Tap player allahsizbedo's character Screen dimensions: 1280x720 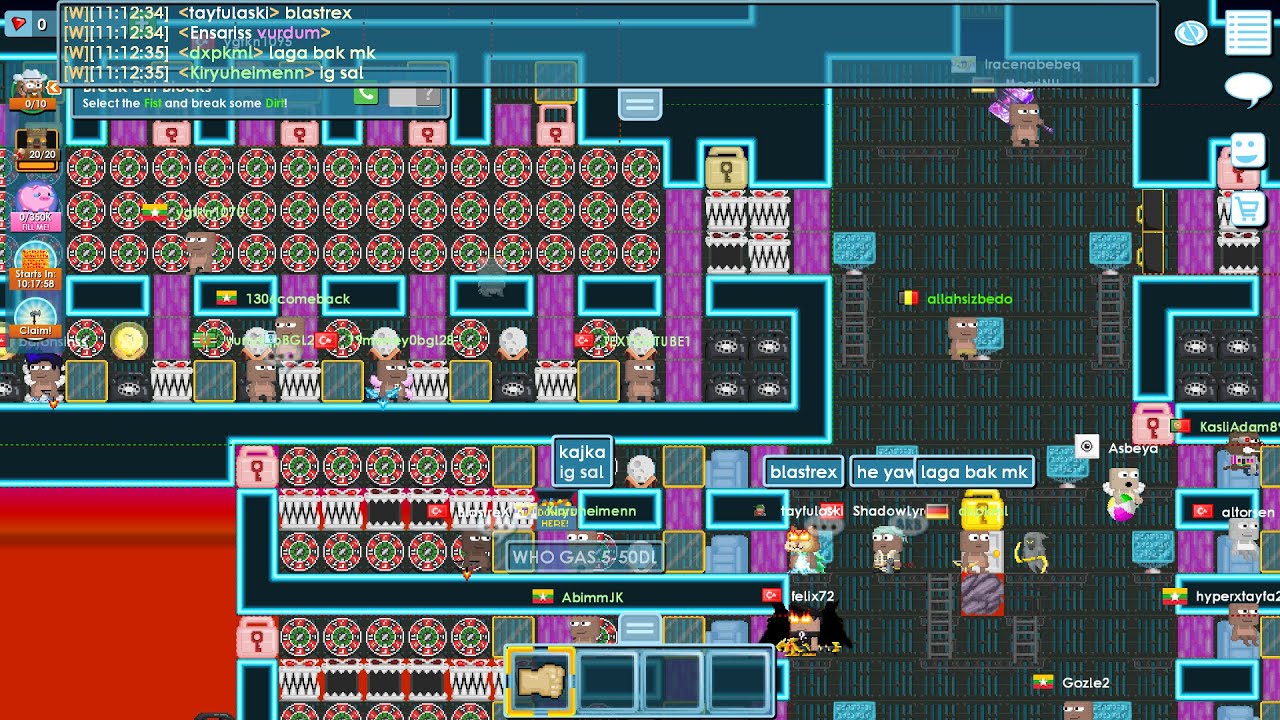(x=964, y=337)
